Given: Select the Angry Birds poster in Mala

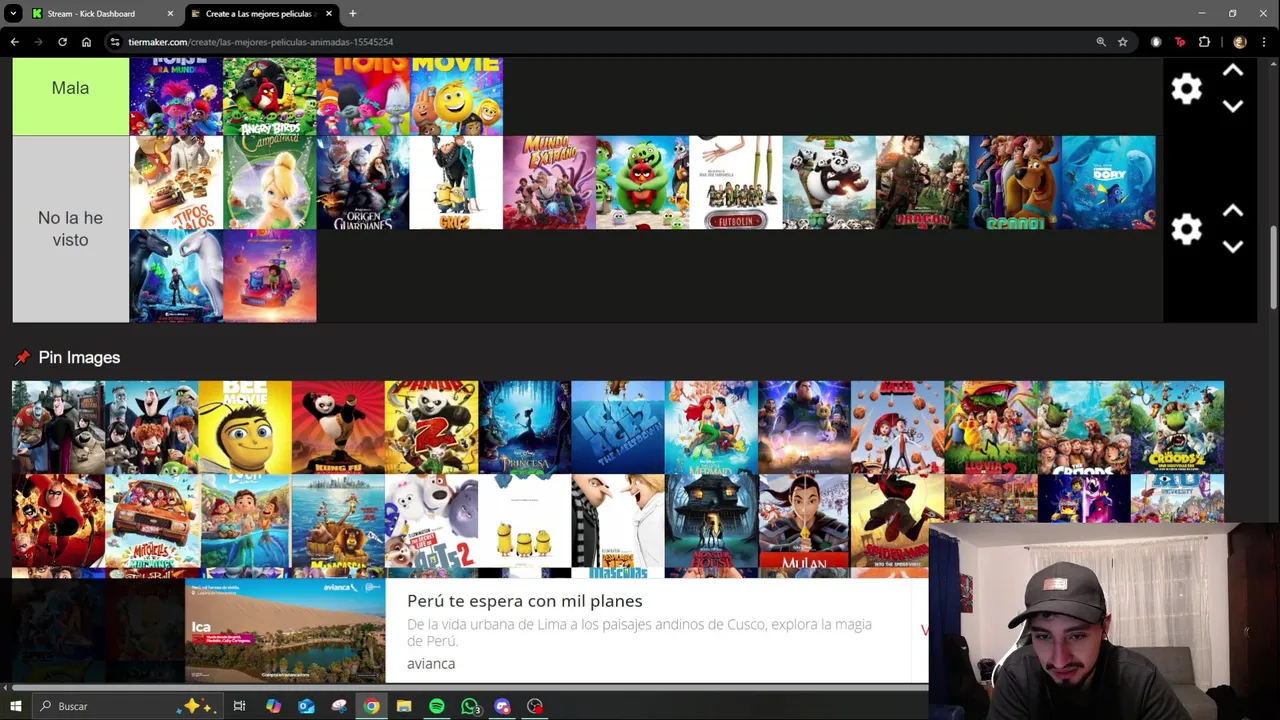Looking at the screenshot, I should (269, 96).
